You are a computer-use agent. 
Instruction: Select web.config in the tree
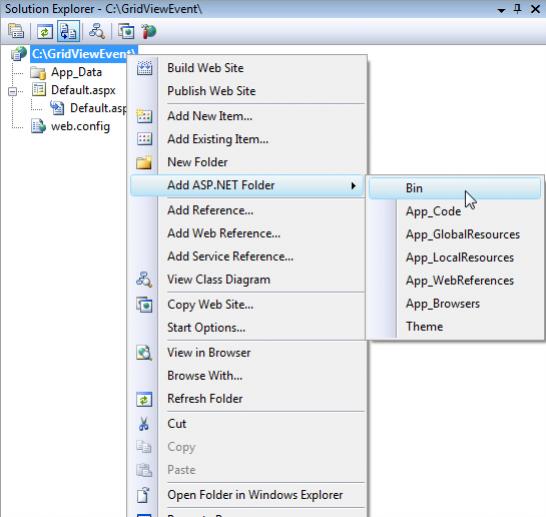pos(80,126)
